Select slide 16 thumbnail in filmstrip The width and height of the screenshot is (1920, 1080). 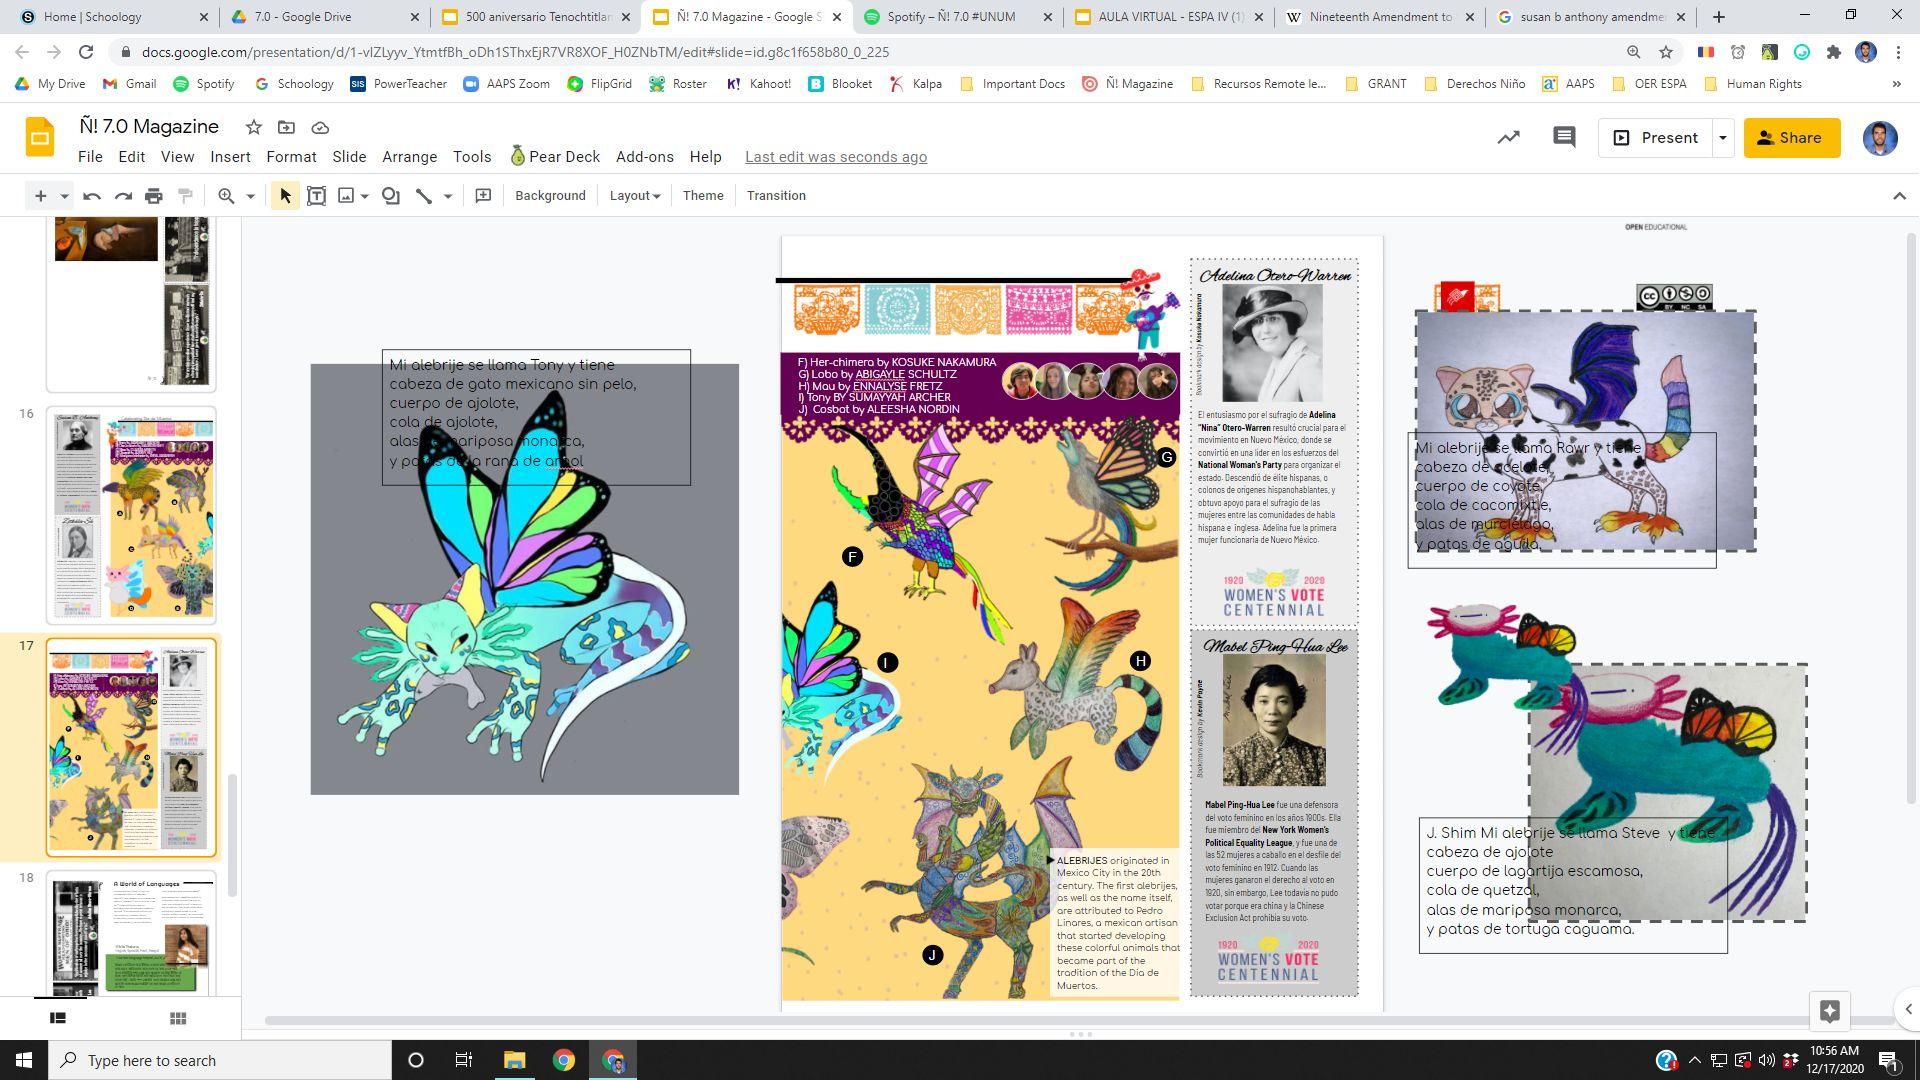pyautogui.click(x=131, y=514)
